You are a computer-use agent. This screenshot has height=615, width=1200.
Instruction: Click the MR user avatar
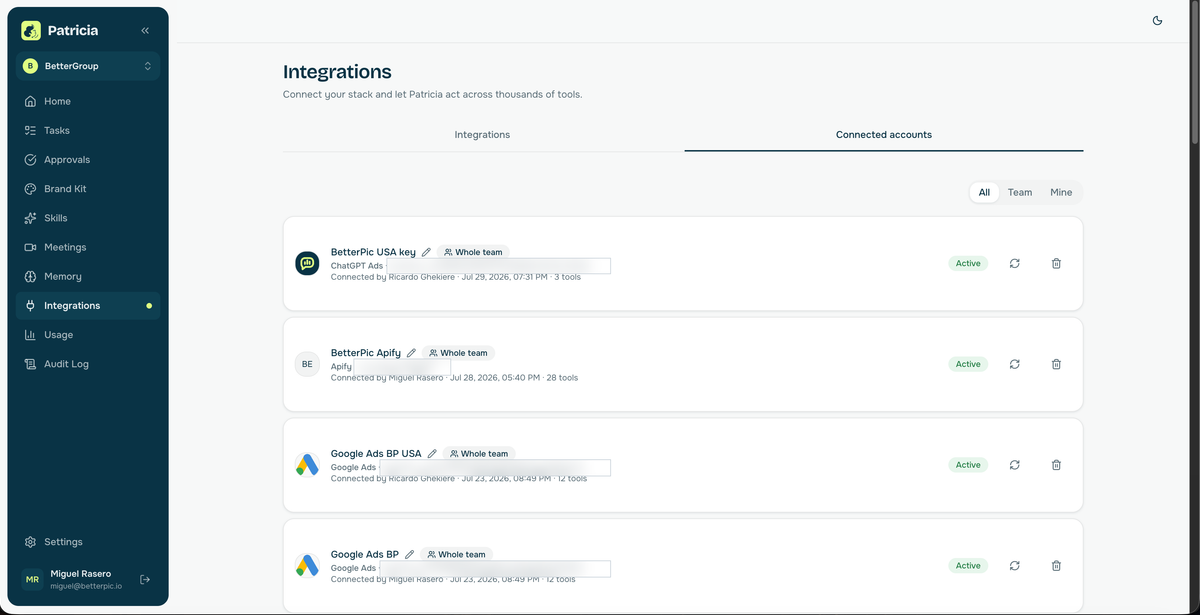(x=32, y=580)
